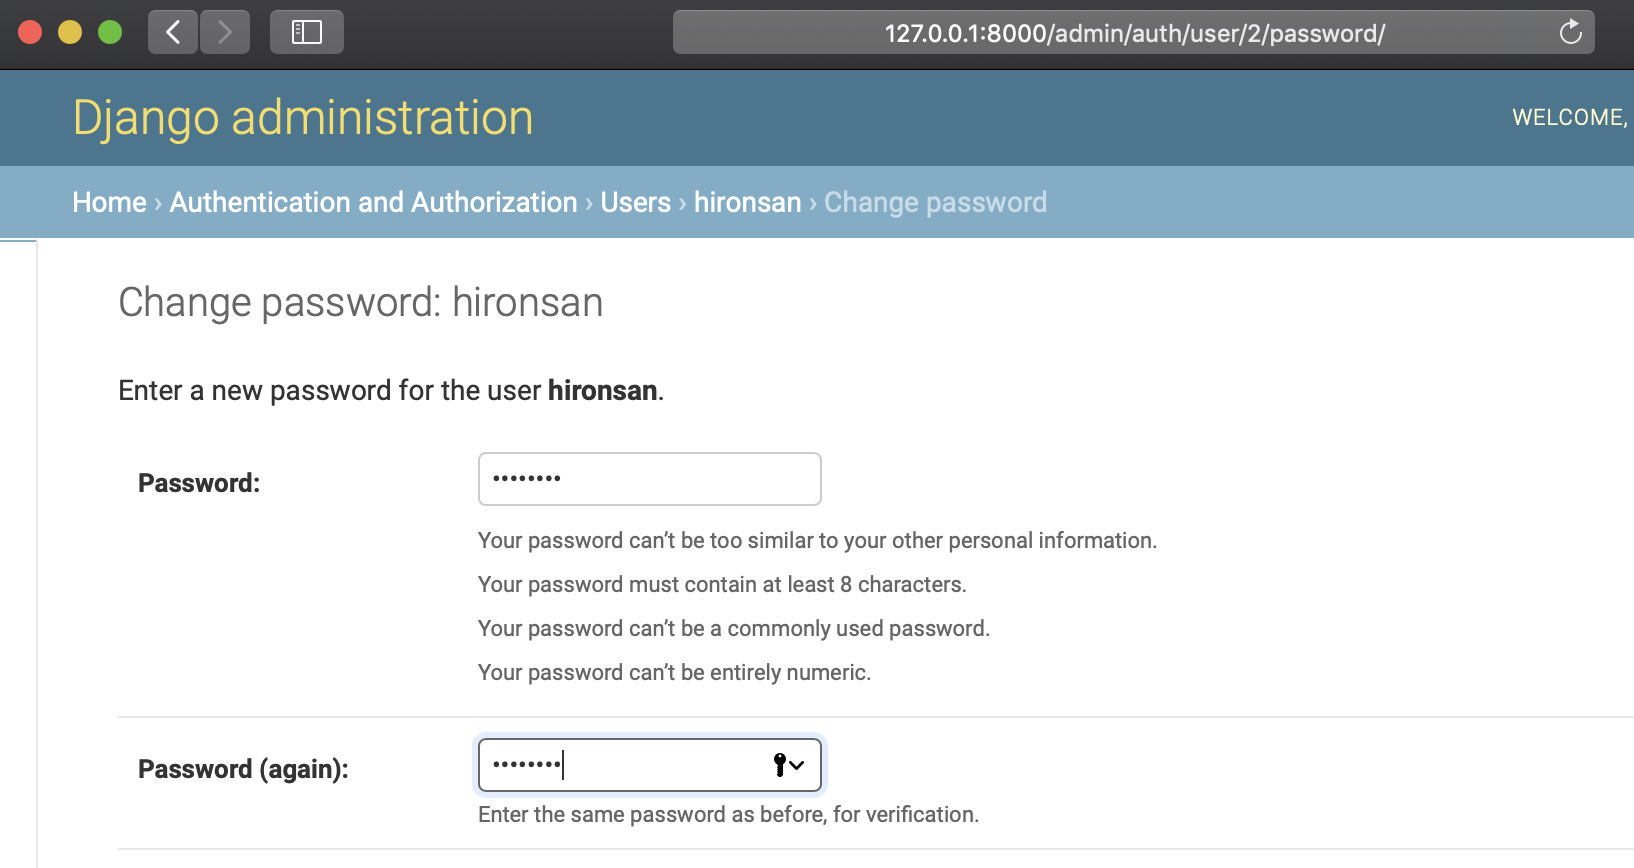Open the Django administration header link
Screen dimensions: 1634x868
(302, 118)
